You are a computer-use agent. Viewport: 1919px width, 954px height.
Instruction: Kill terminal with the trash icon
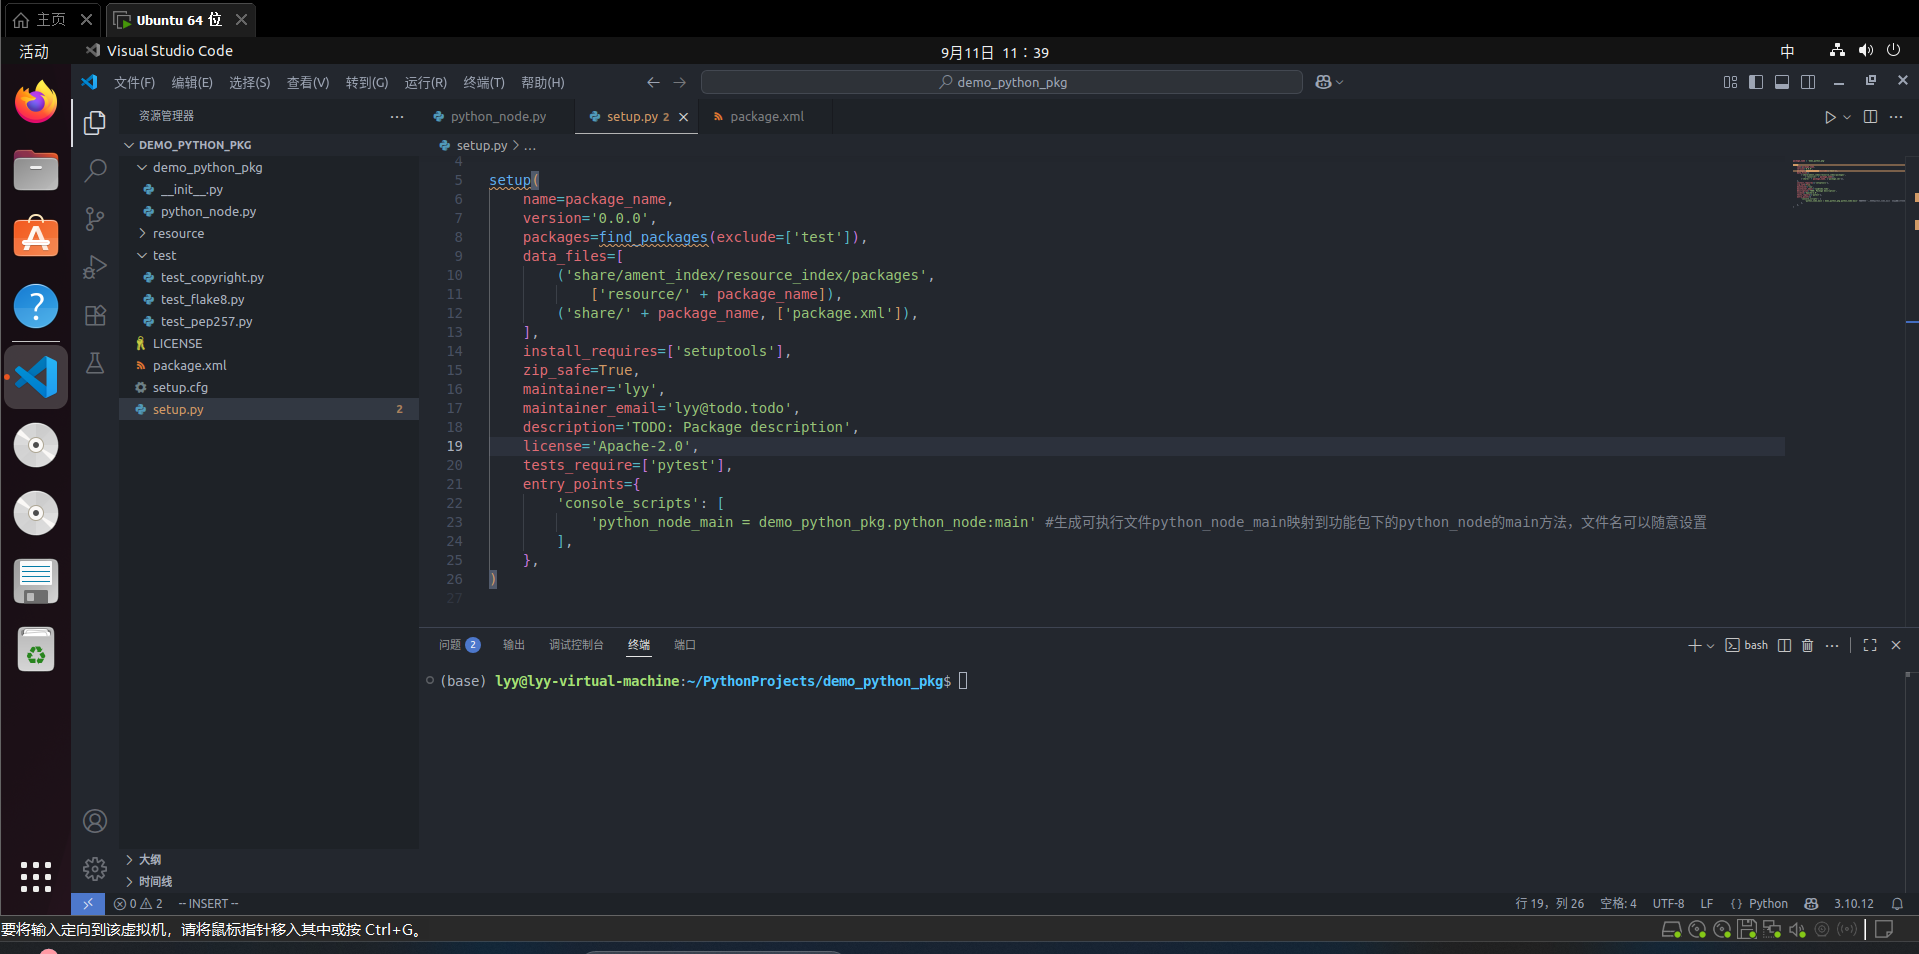(1807, 646)
